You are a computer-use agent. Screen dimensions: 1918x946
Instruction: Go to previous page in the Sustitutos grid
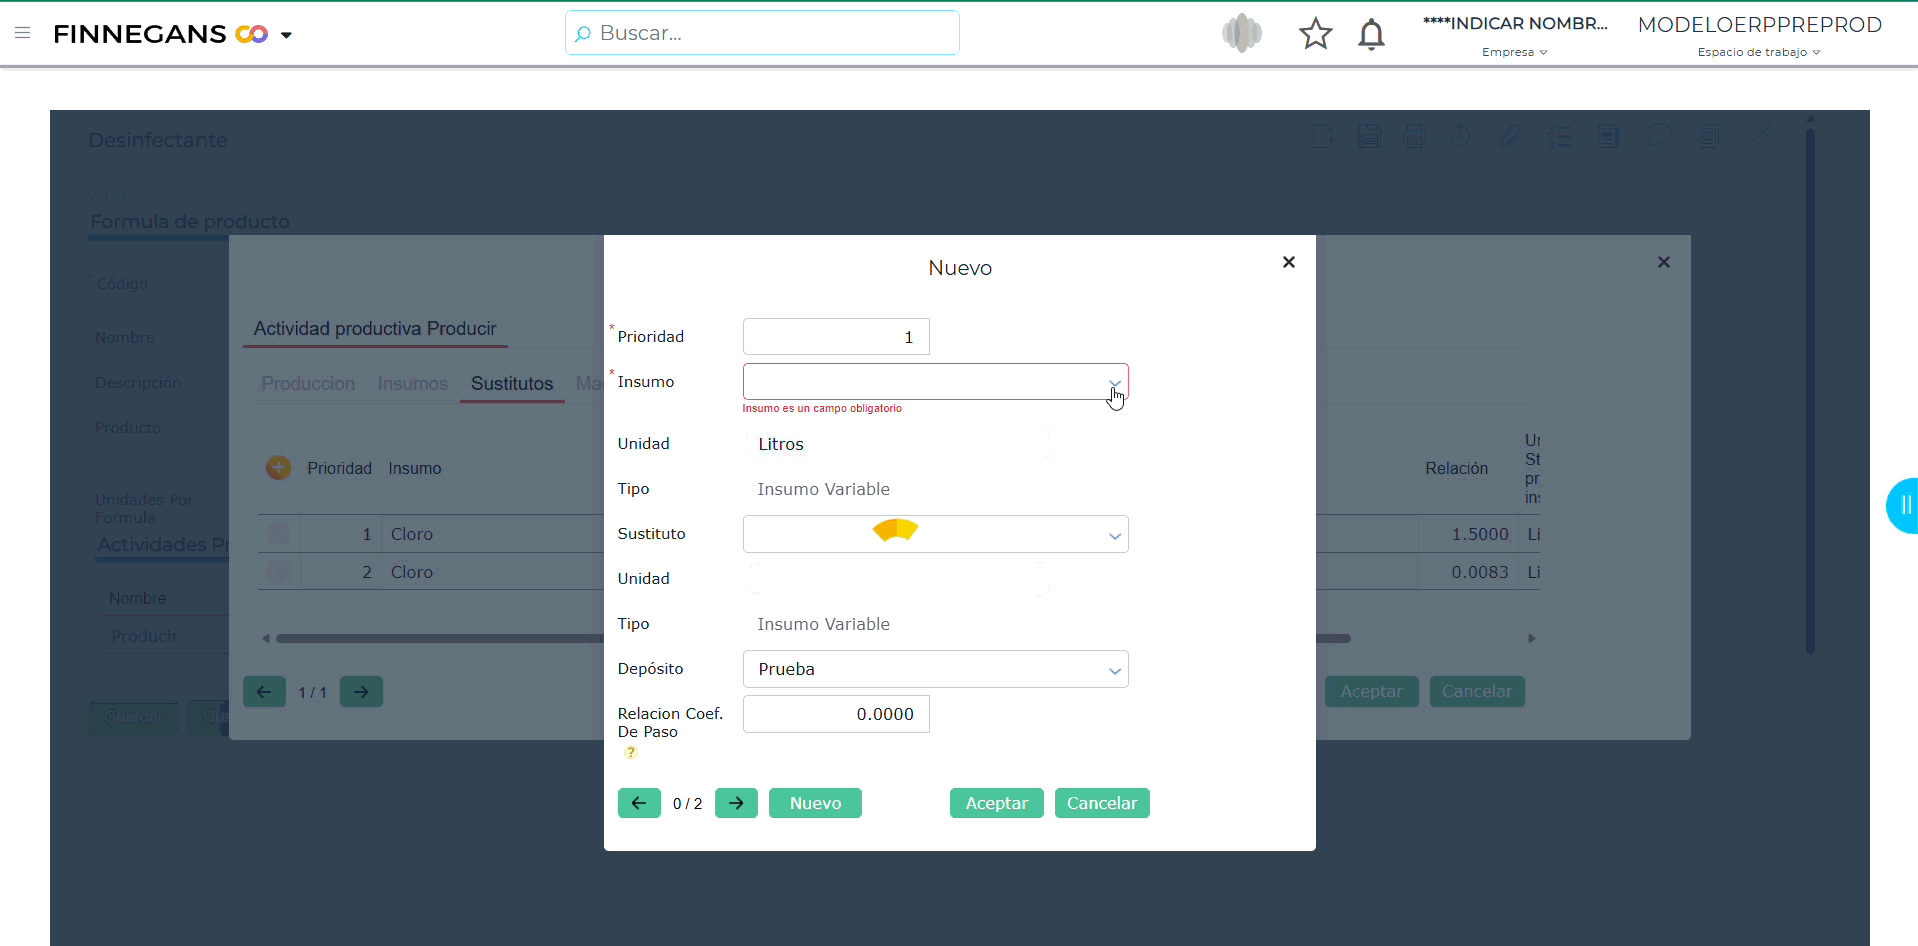pos(264,692)
